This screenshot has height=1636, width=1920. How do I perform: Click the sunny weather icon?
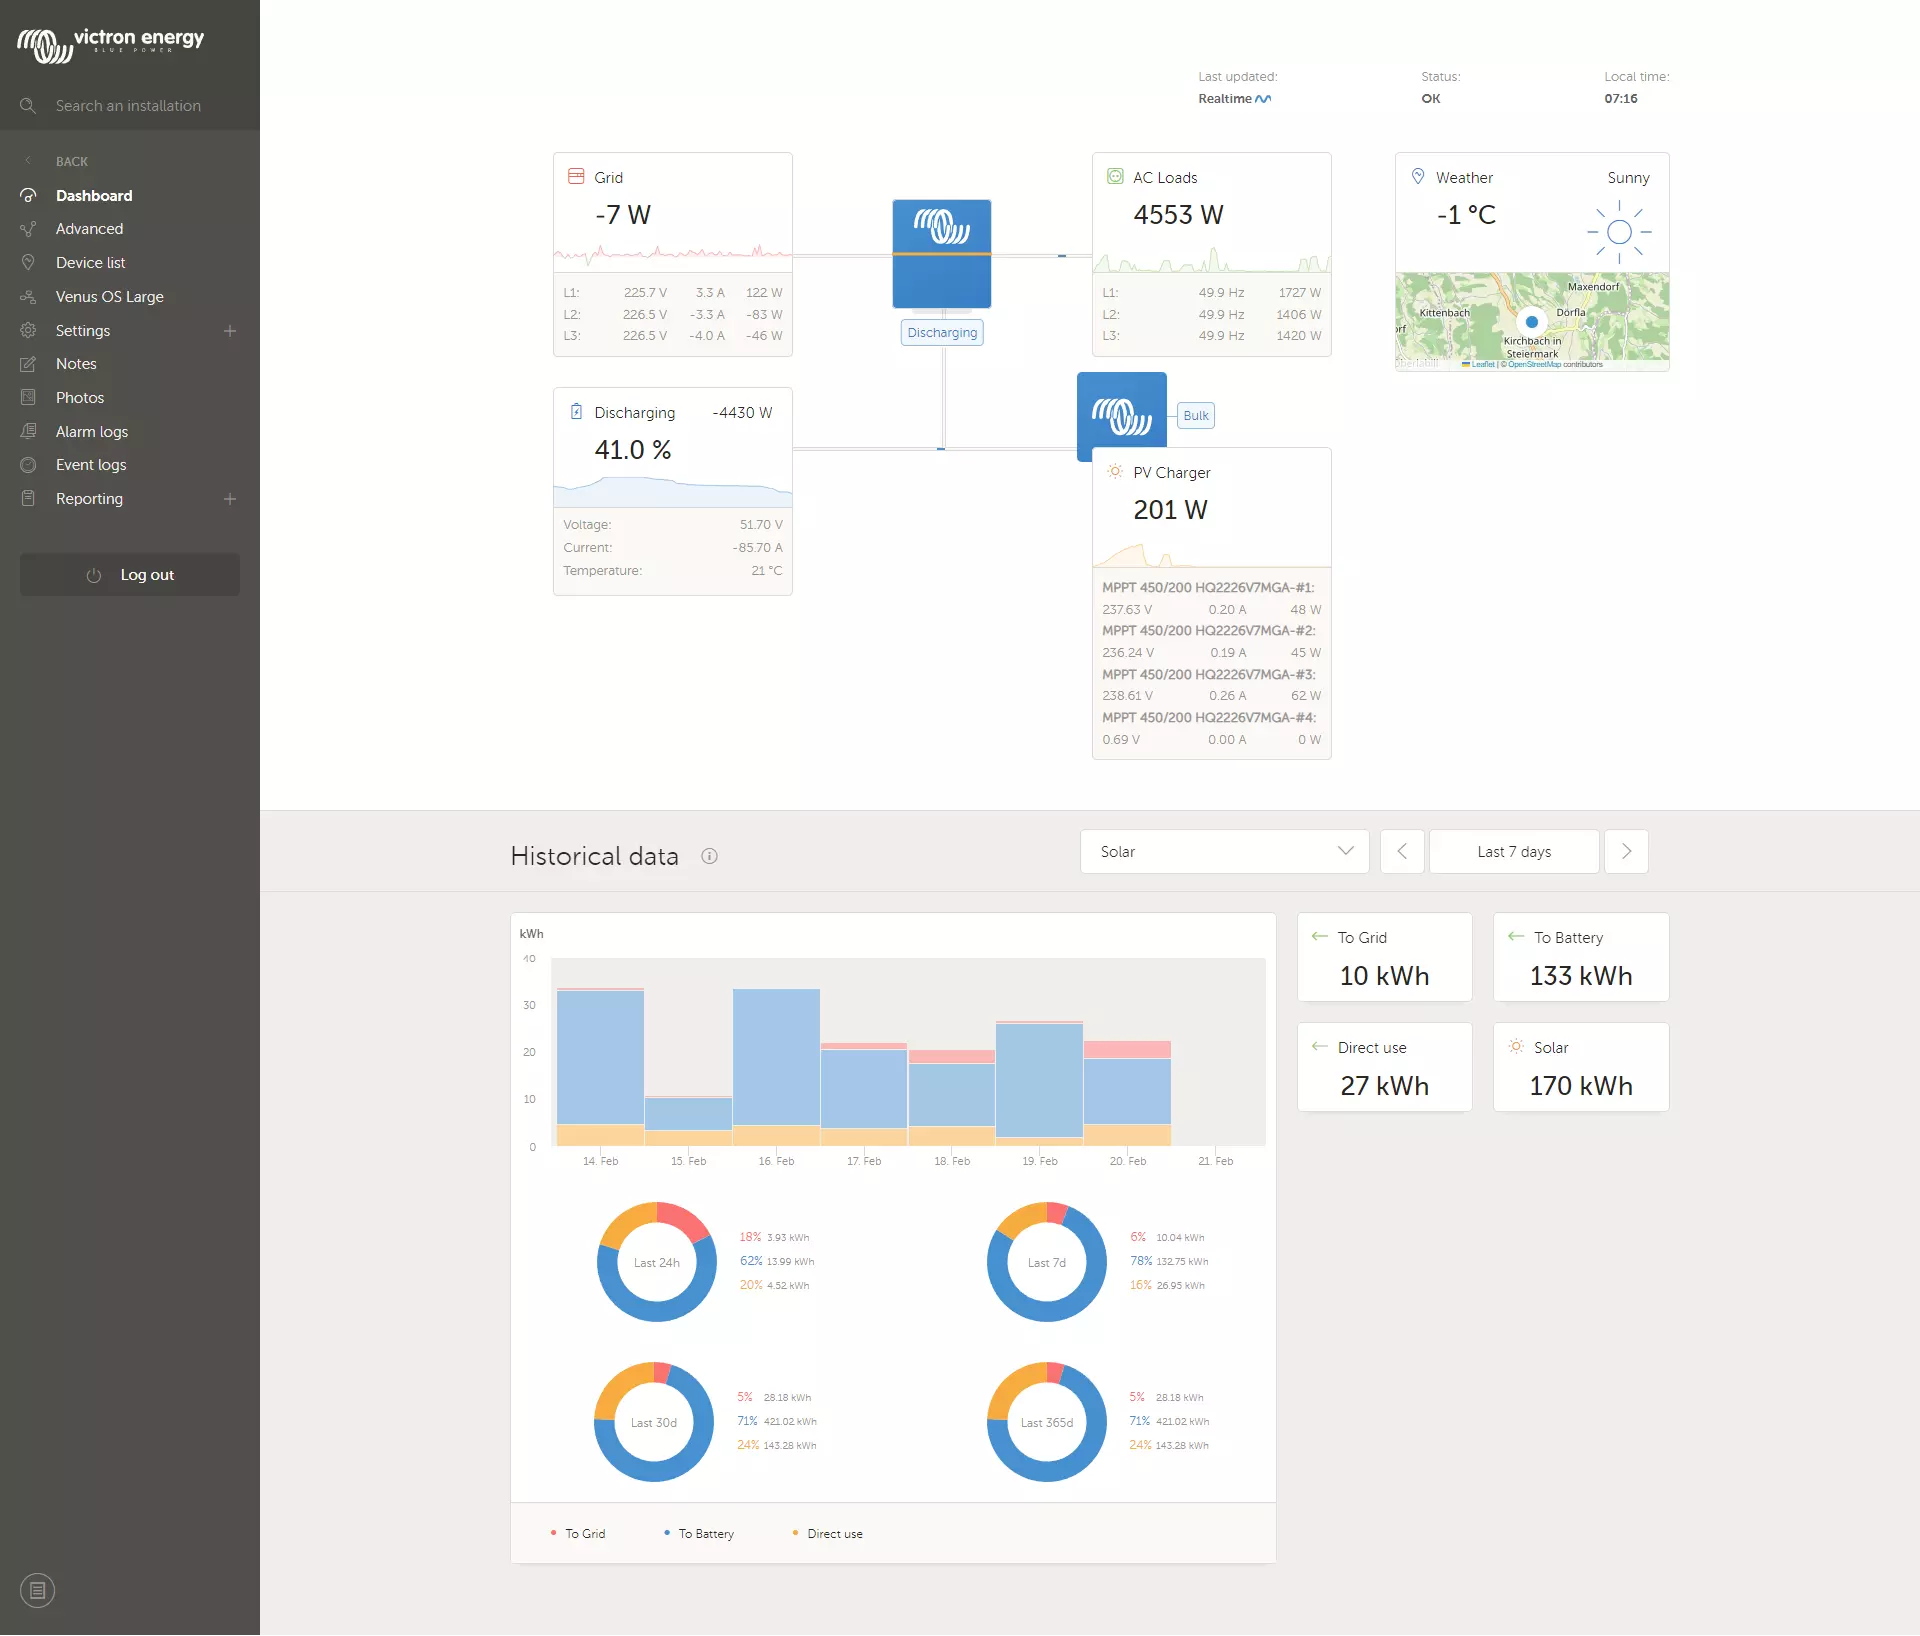(x=1618, y=233)
